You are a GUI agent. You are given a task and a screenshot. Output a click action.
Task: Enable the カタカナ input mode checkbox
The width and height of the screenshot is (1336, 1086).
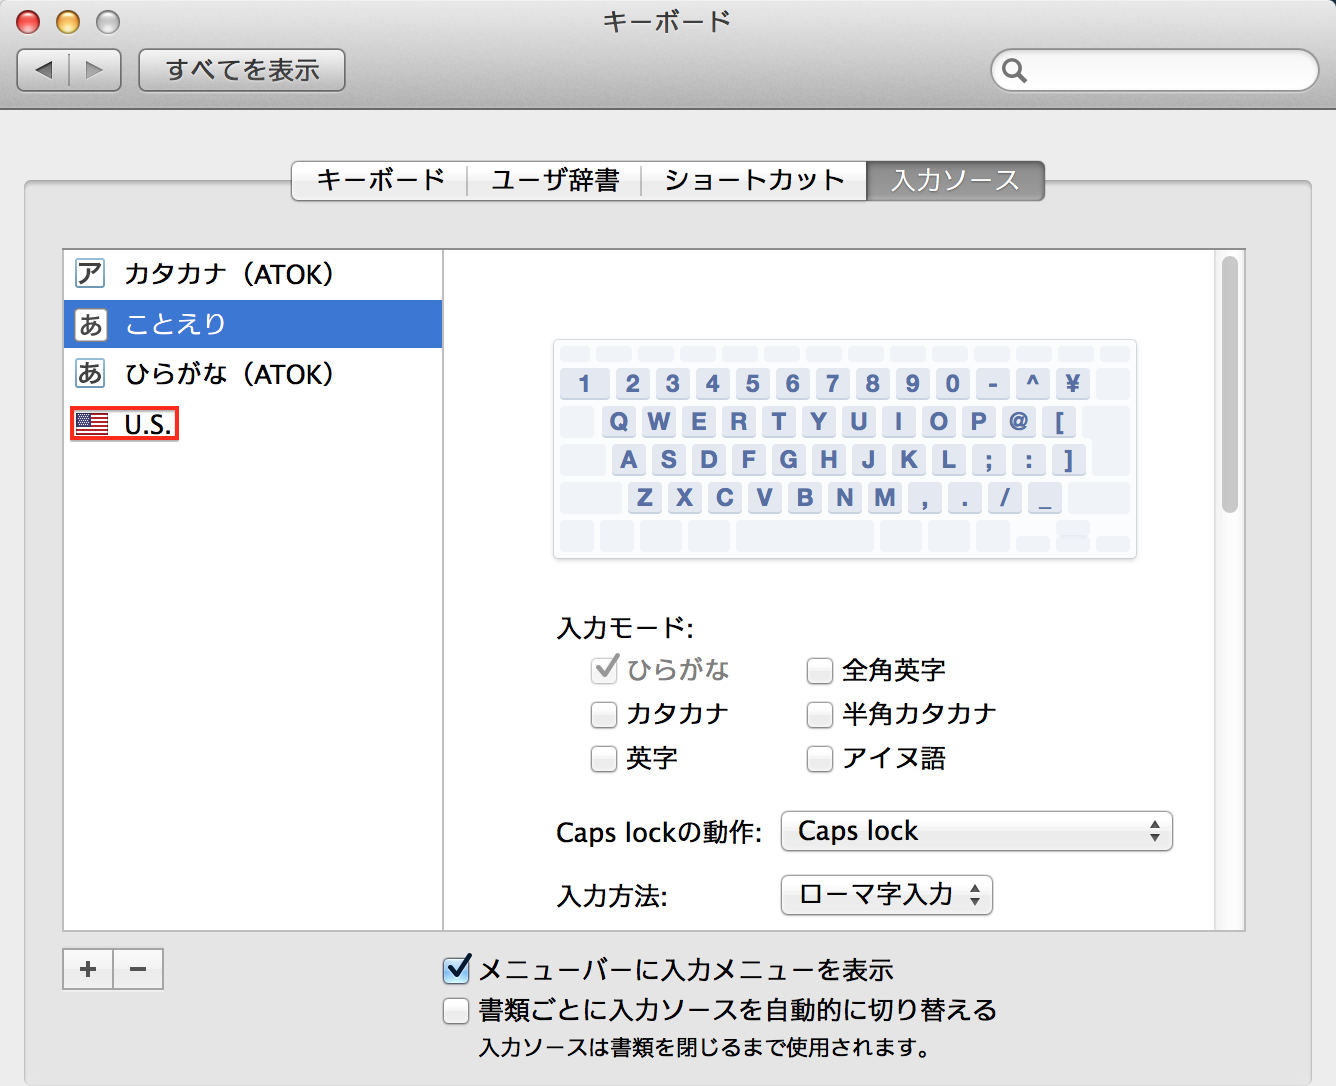604,715
